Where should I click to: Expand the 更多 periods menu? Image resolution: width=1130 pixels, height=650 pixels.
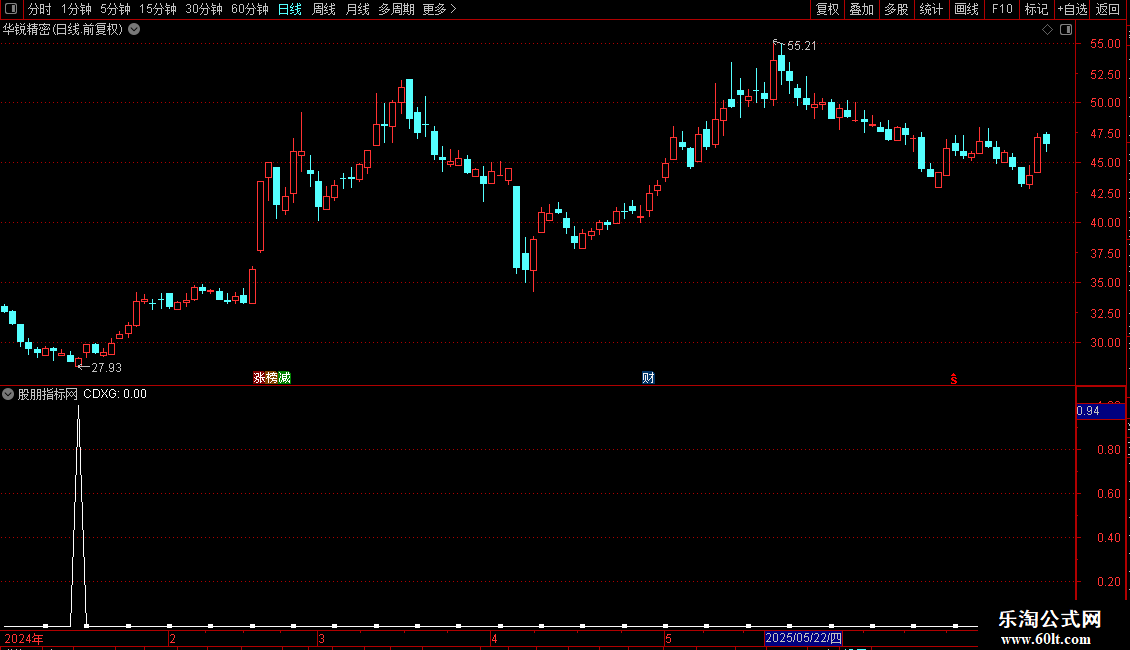click(440, 9)
